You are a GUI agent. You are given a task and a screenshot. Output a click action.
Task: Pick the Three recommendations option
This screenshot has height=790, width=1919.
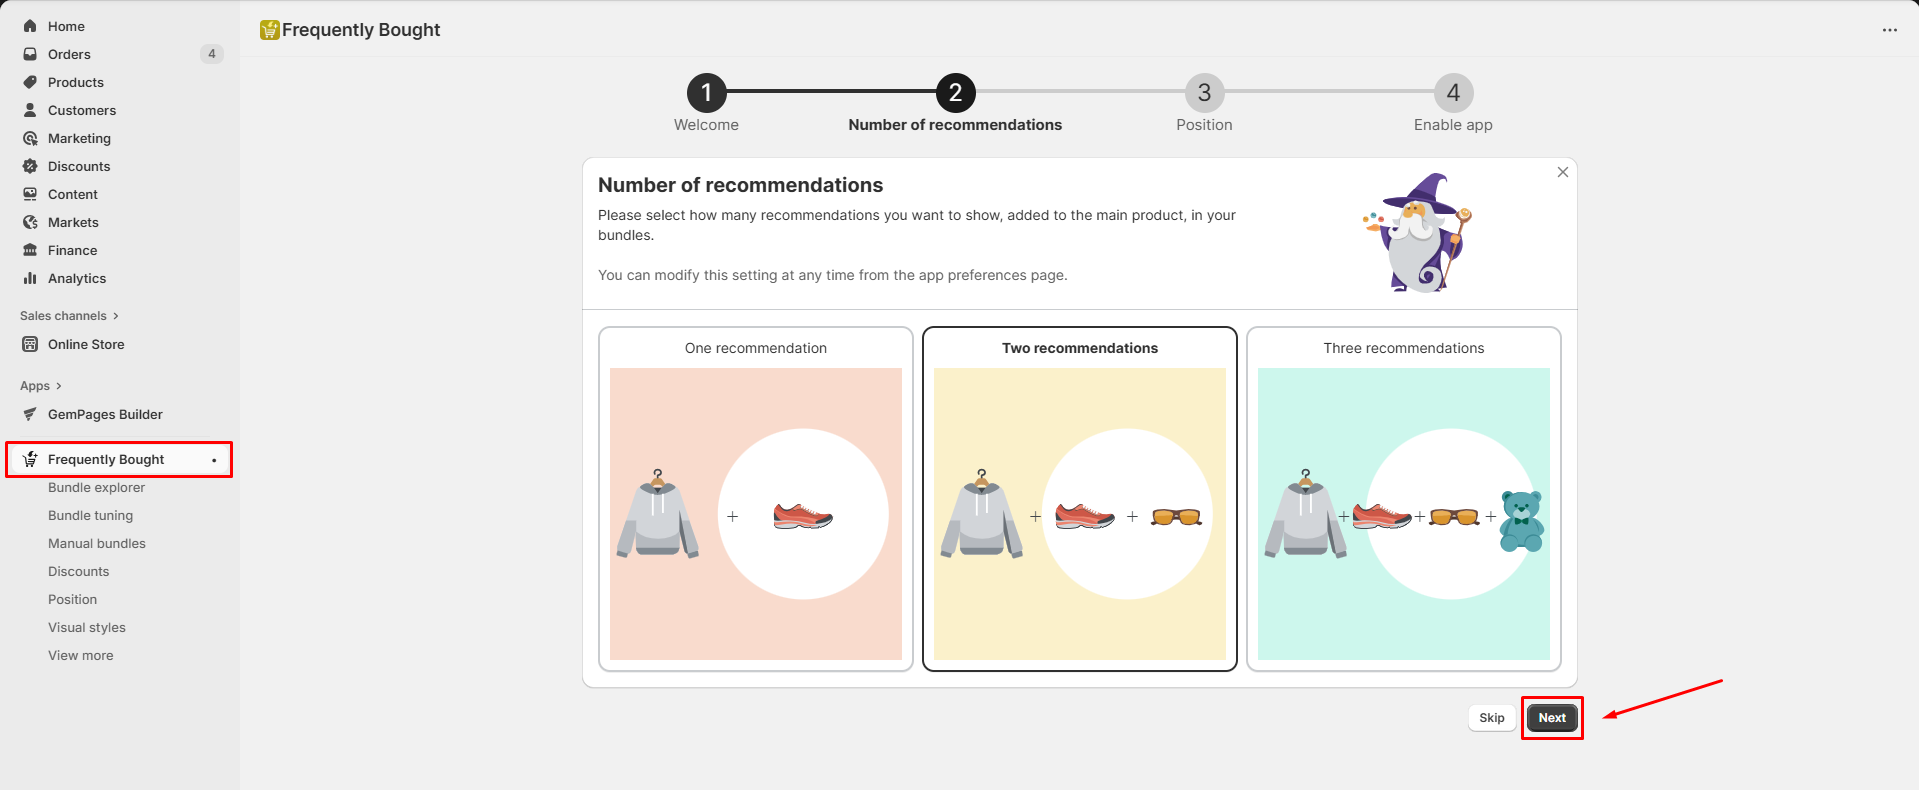point(1403,498)
